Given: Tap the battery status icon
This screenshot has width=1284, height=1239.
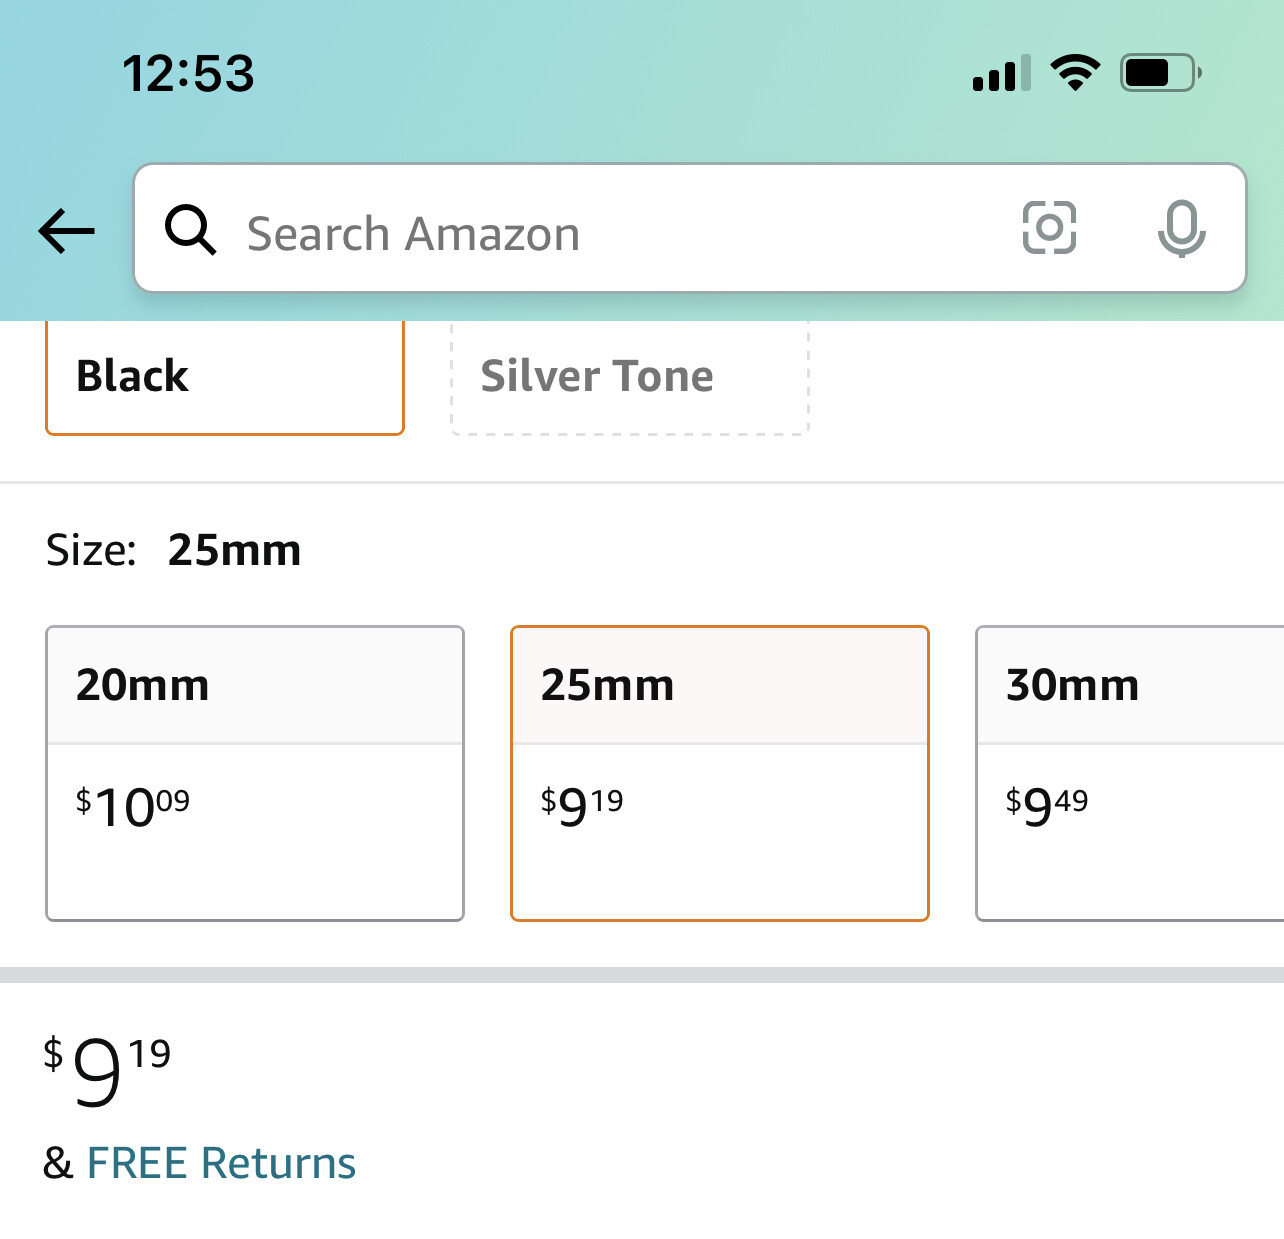Looking at the screenshot, I should tap(1160, 73).
